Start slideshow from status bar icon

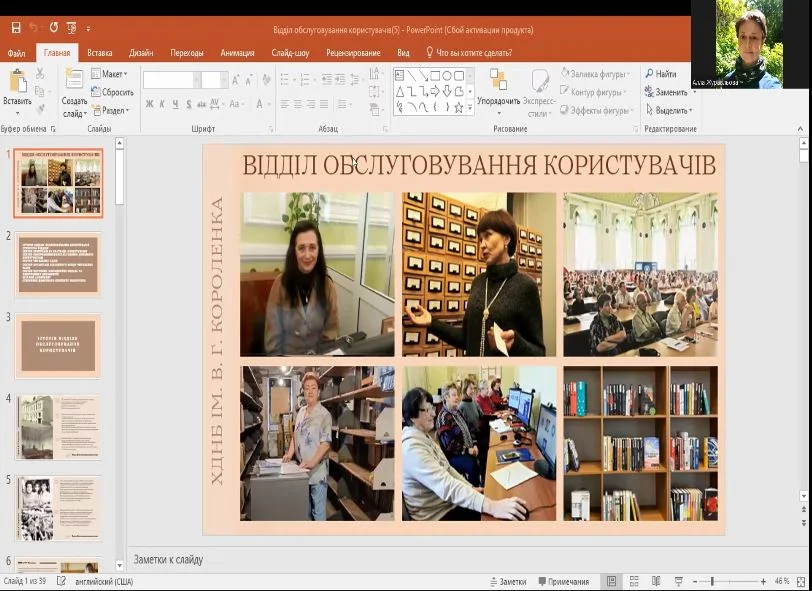[x=677, y=581]
